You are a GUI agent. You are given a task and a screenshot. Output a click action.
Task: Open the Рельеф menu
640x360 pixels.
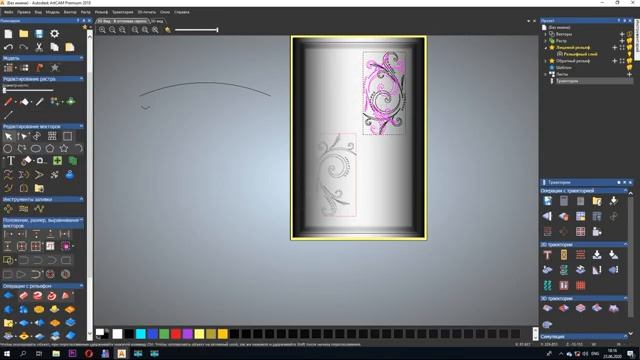pyautogui.click(x=101, y=12)
